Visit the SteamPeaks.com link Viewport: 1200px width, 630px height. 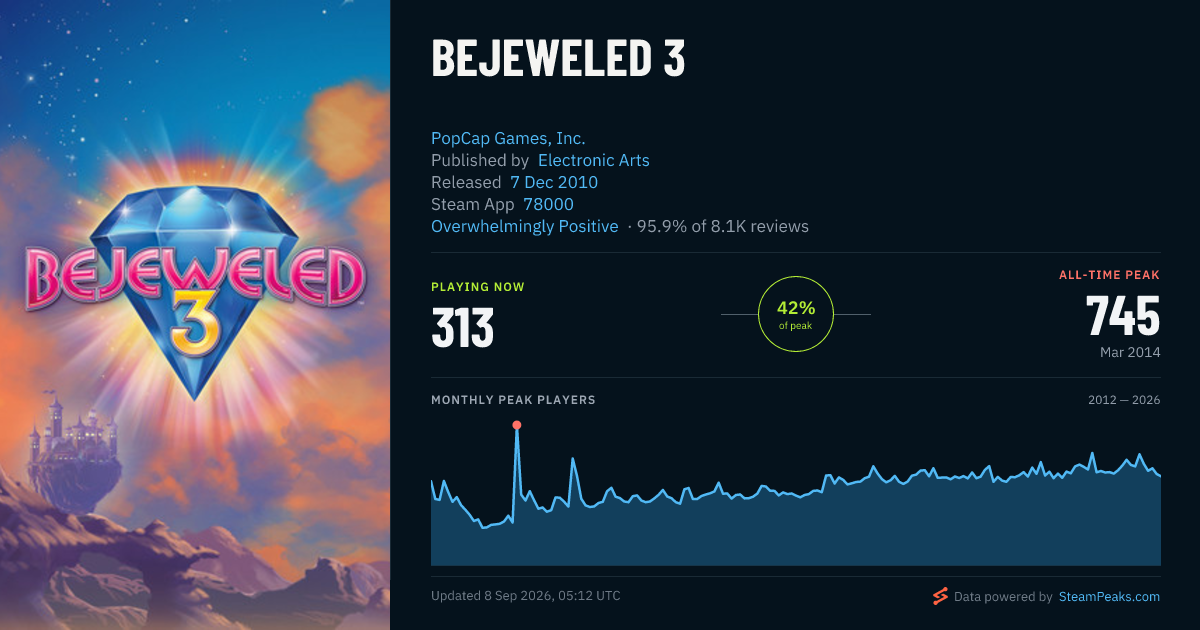1109,597
